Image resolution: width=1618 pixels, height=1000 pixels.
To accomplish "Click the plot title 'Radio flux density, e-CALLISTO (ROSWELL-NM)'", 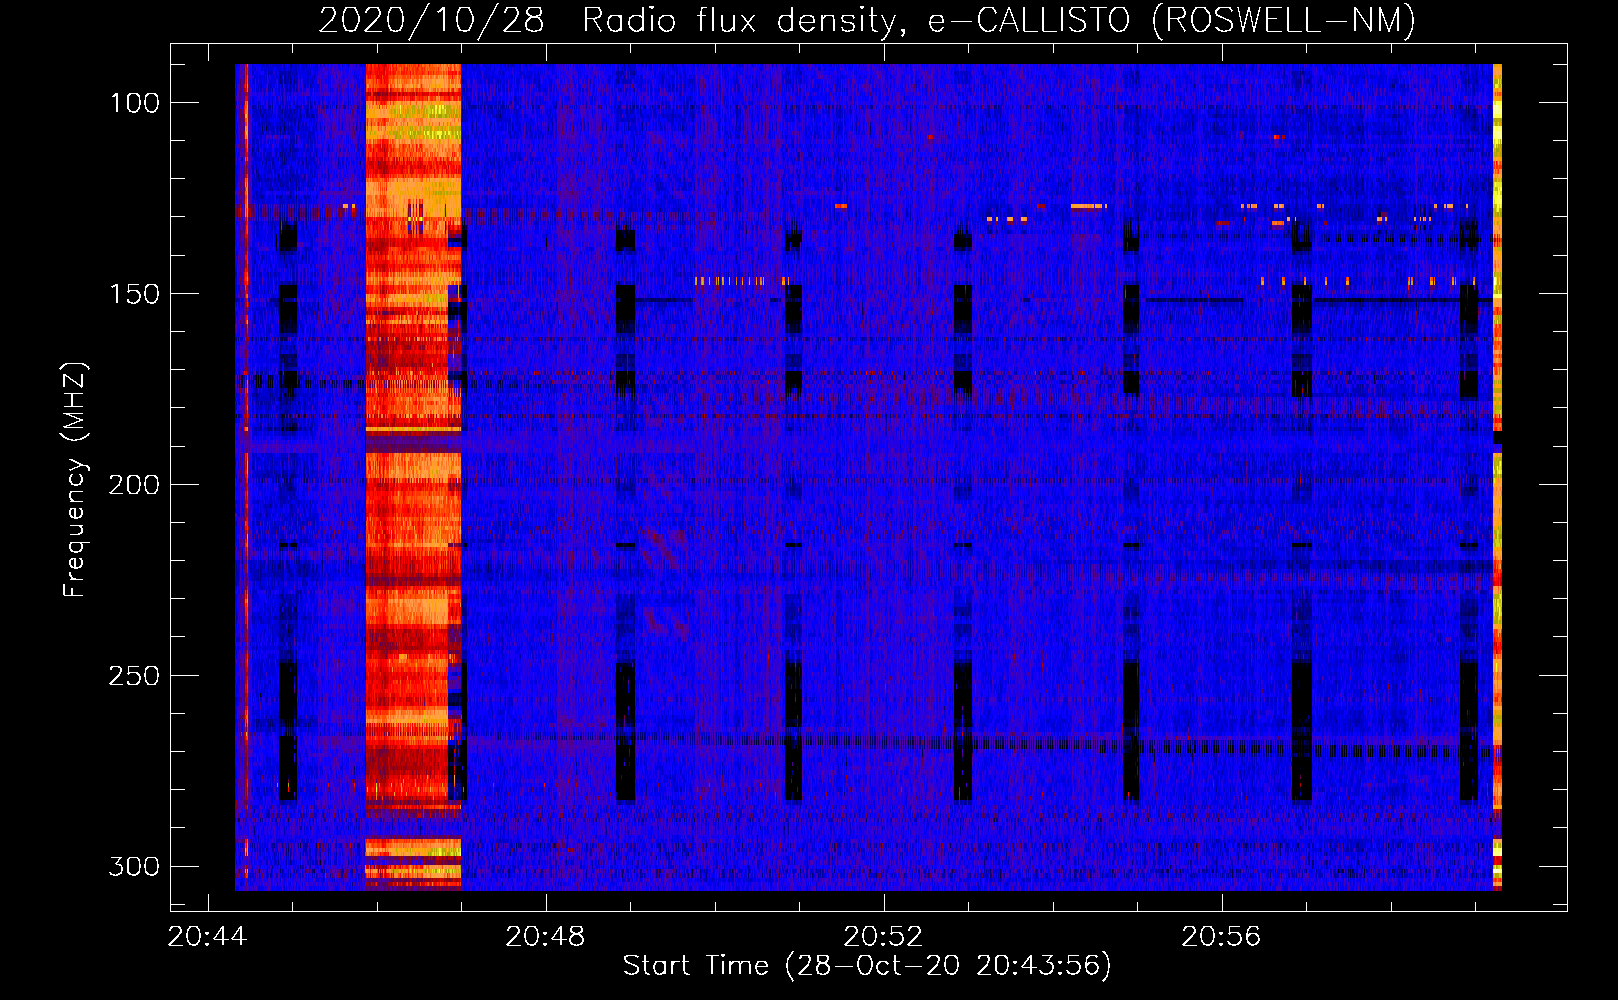I will tap(999, 20).
